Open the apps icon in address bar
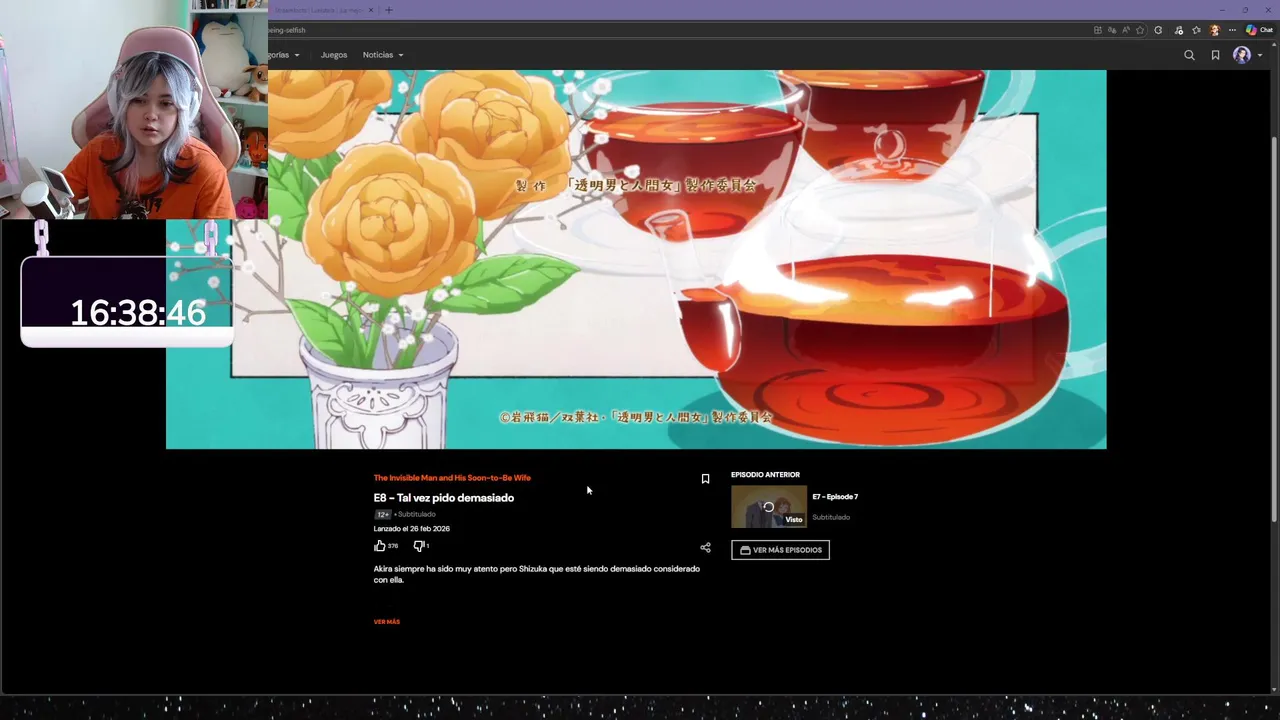The image size is (1280, 720). click(1097, 30)
